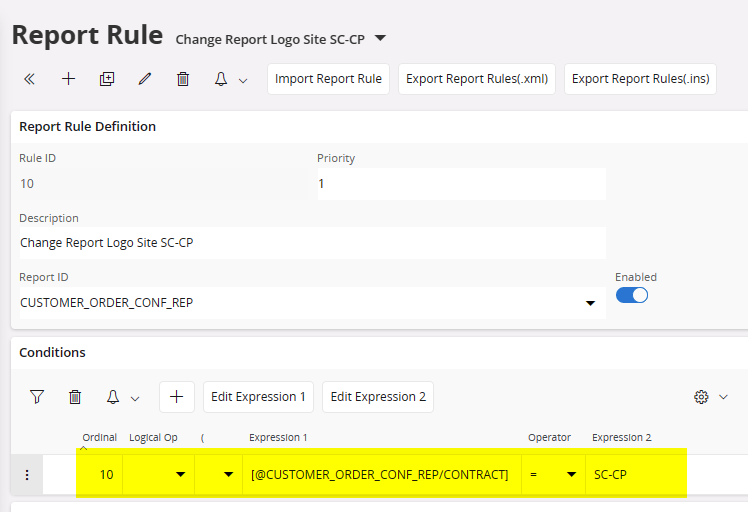Open the three-dot row menu for condition
The height and width of the screenshot is (512, 748).
[27, 475]
